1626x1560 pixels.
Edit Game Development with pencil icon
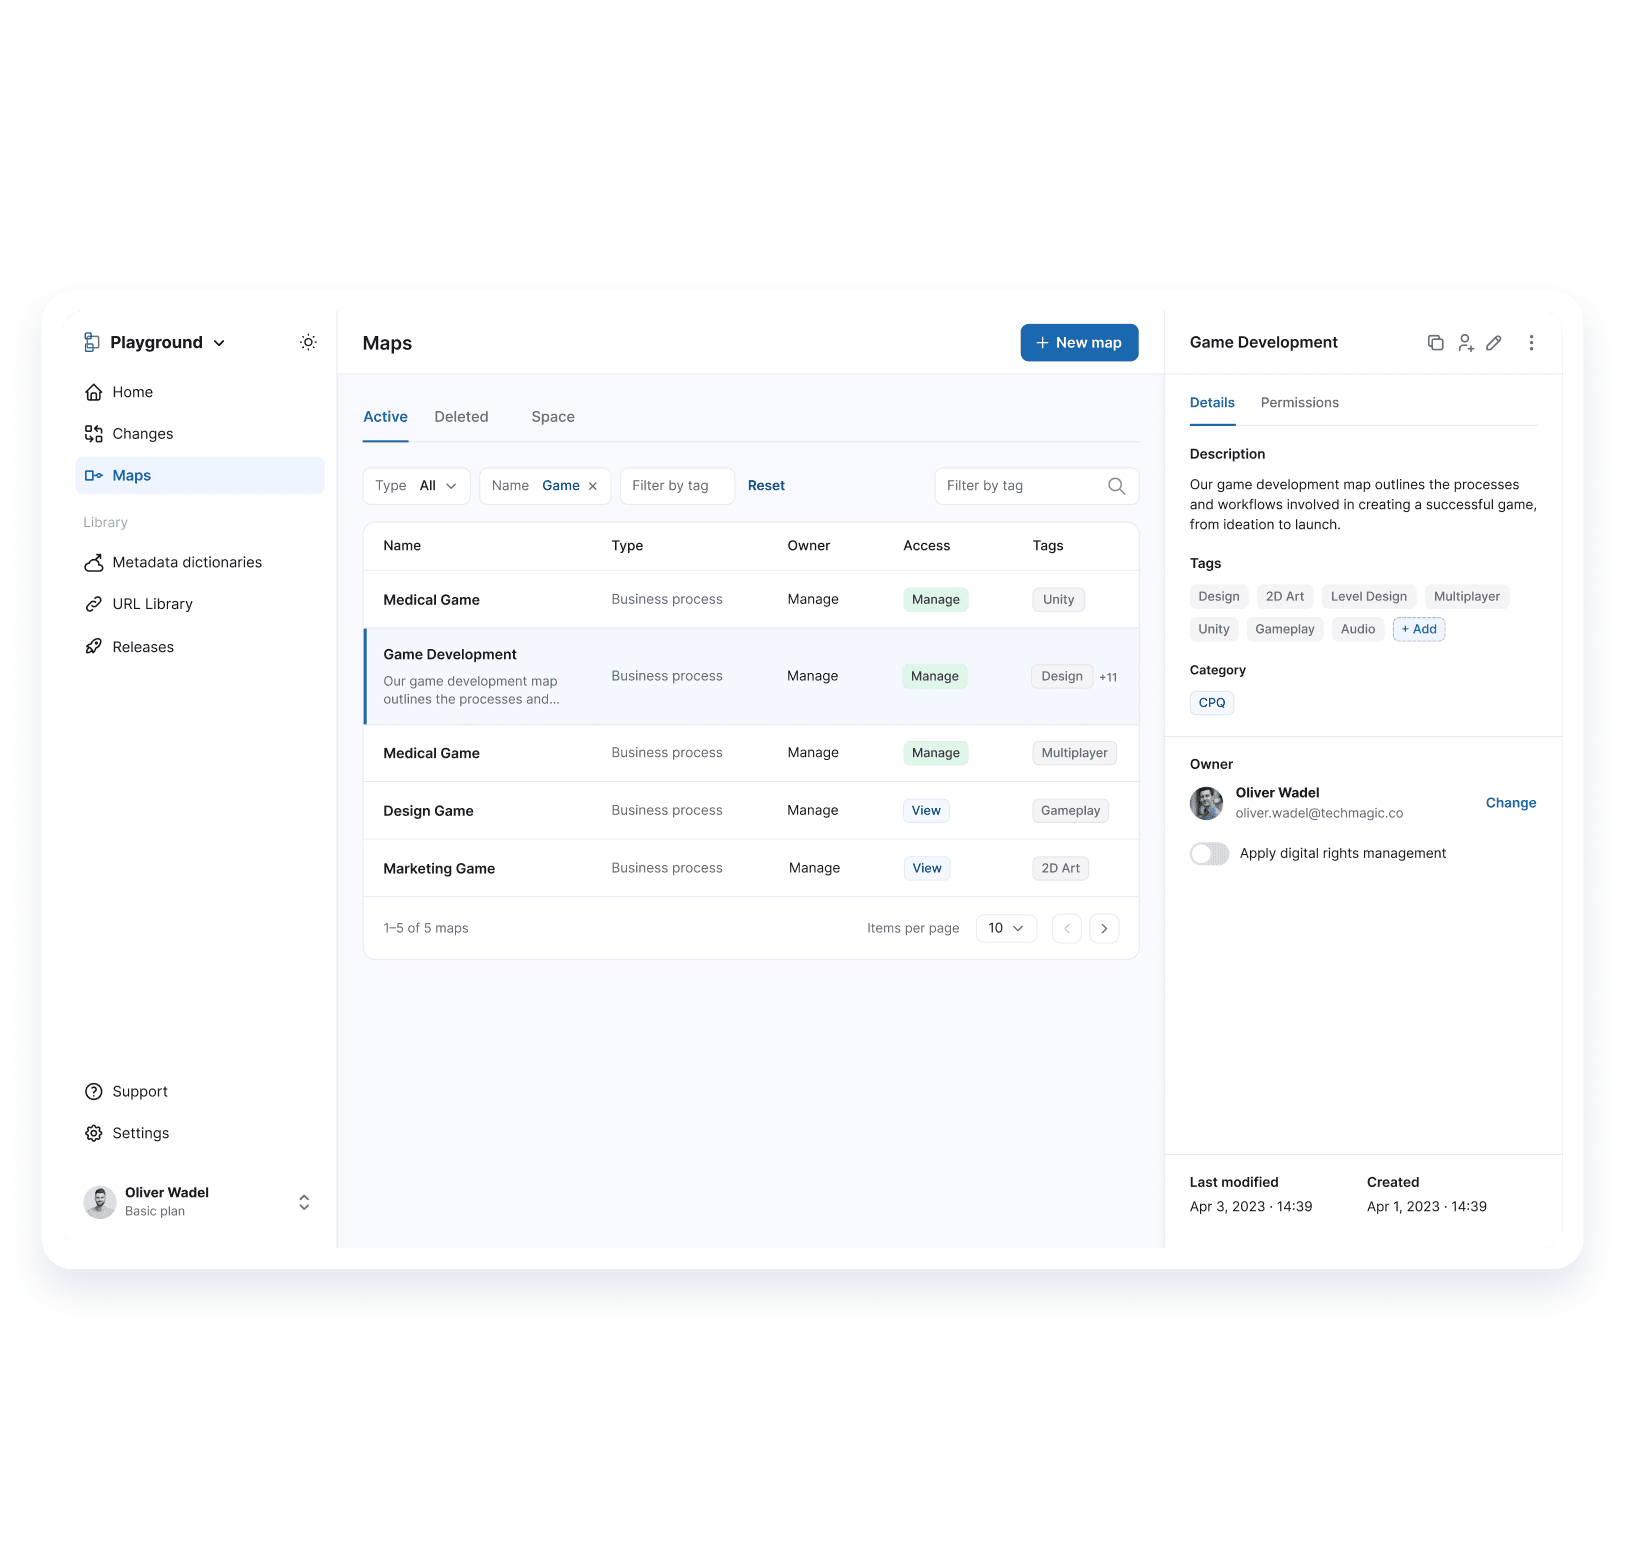point(1494,342)
